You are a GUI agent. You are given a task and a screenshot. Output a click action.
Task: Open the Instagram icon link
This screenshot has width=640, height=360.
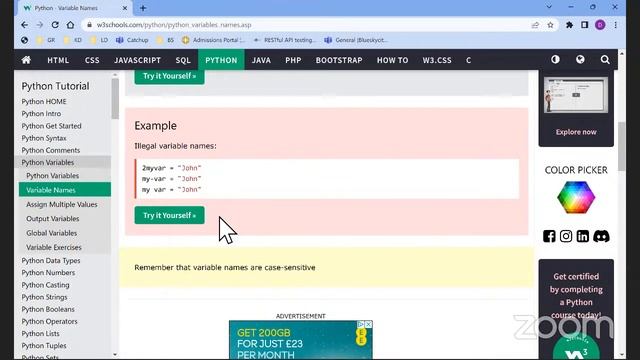566,236
